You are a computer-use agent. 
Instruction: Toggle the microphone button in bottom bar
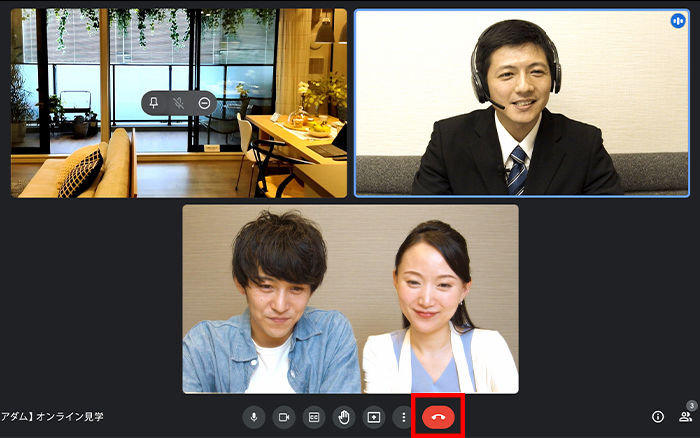[254, 417]
